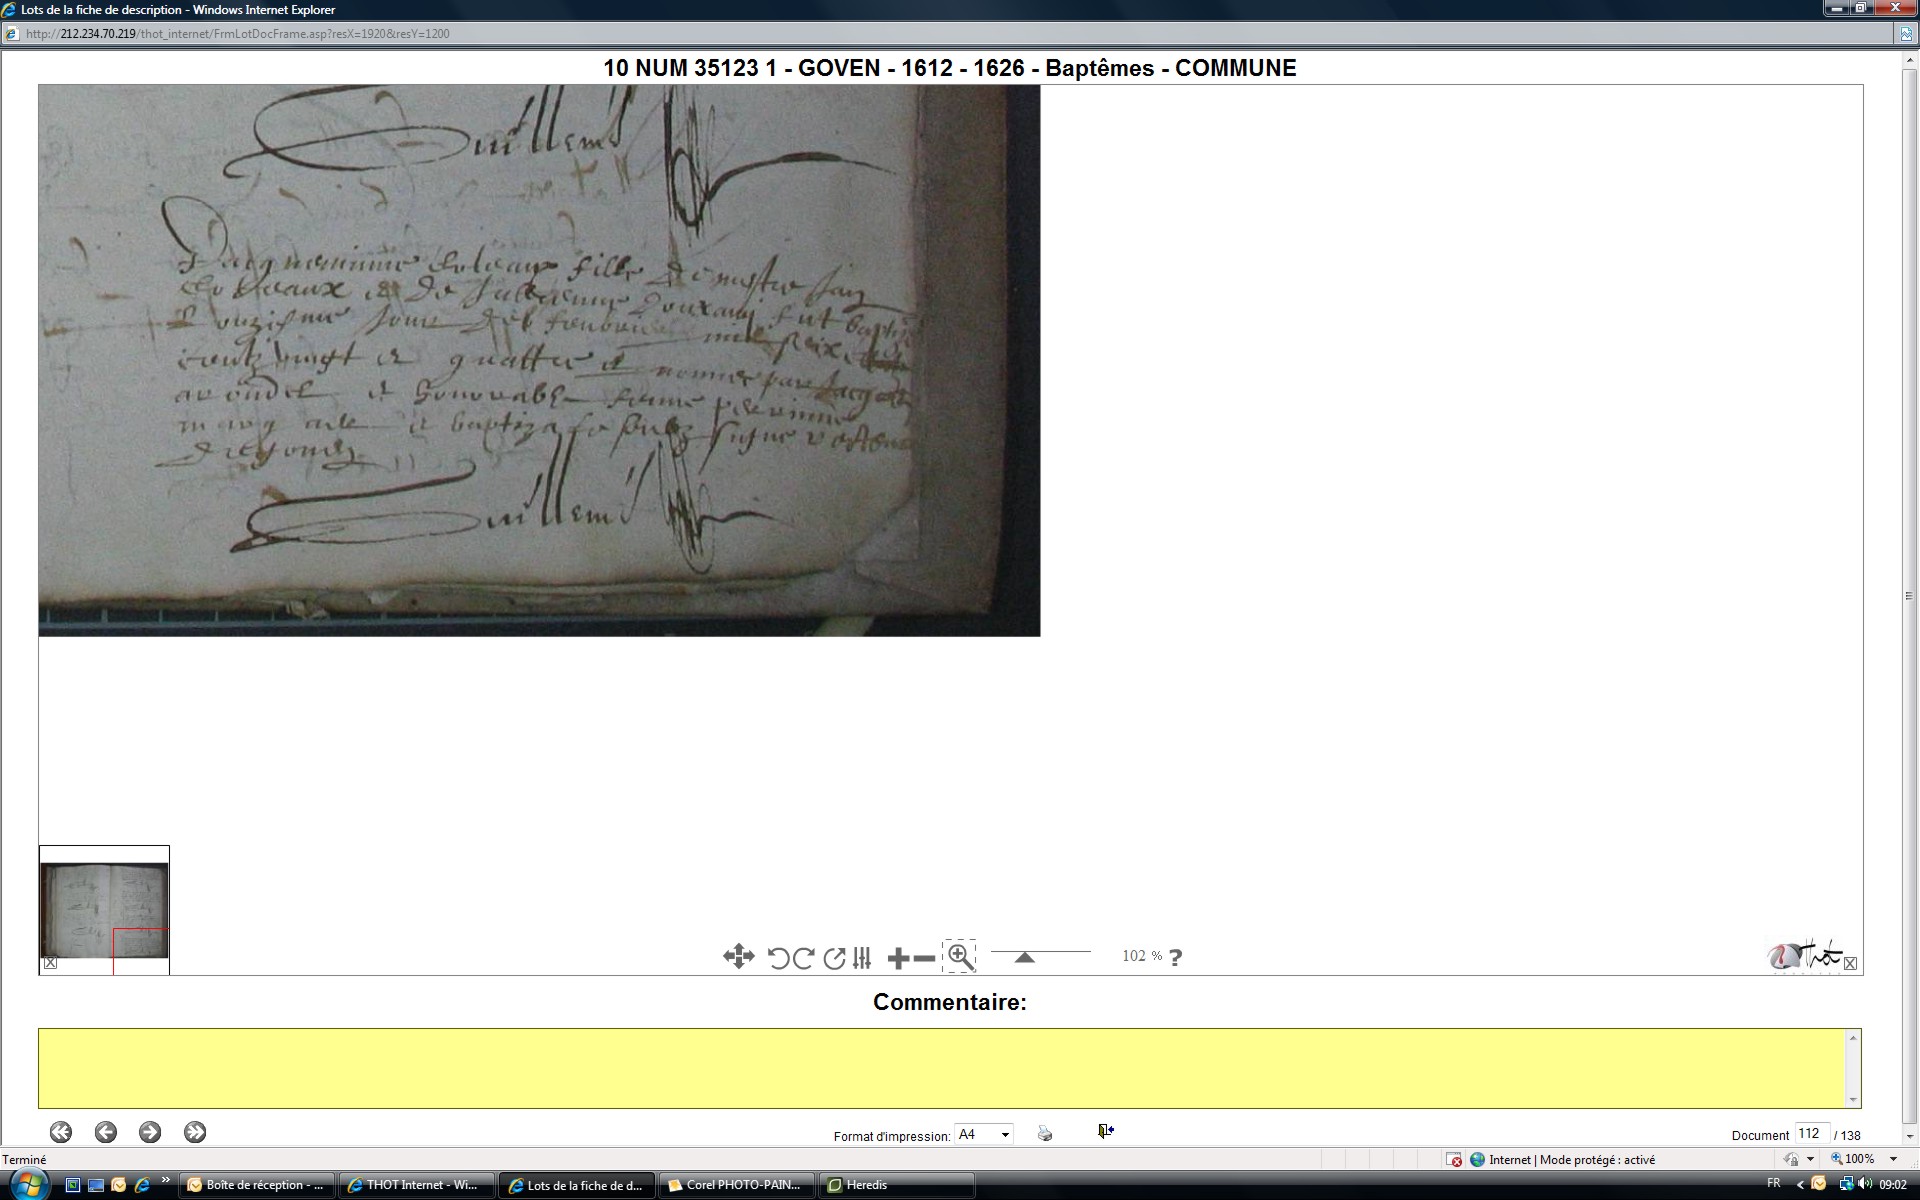Viewport: 1920px width, 1200px height.
Task: Close the thumbnail overview box
Action: point(50,963)
